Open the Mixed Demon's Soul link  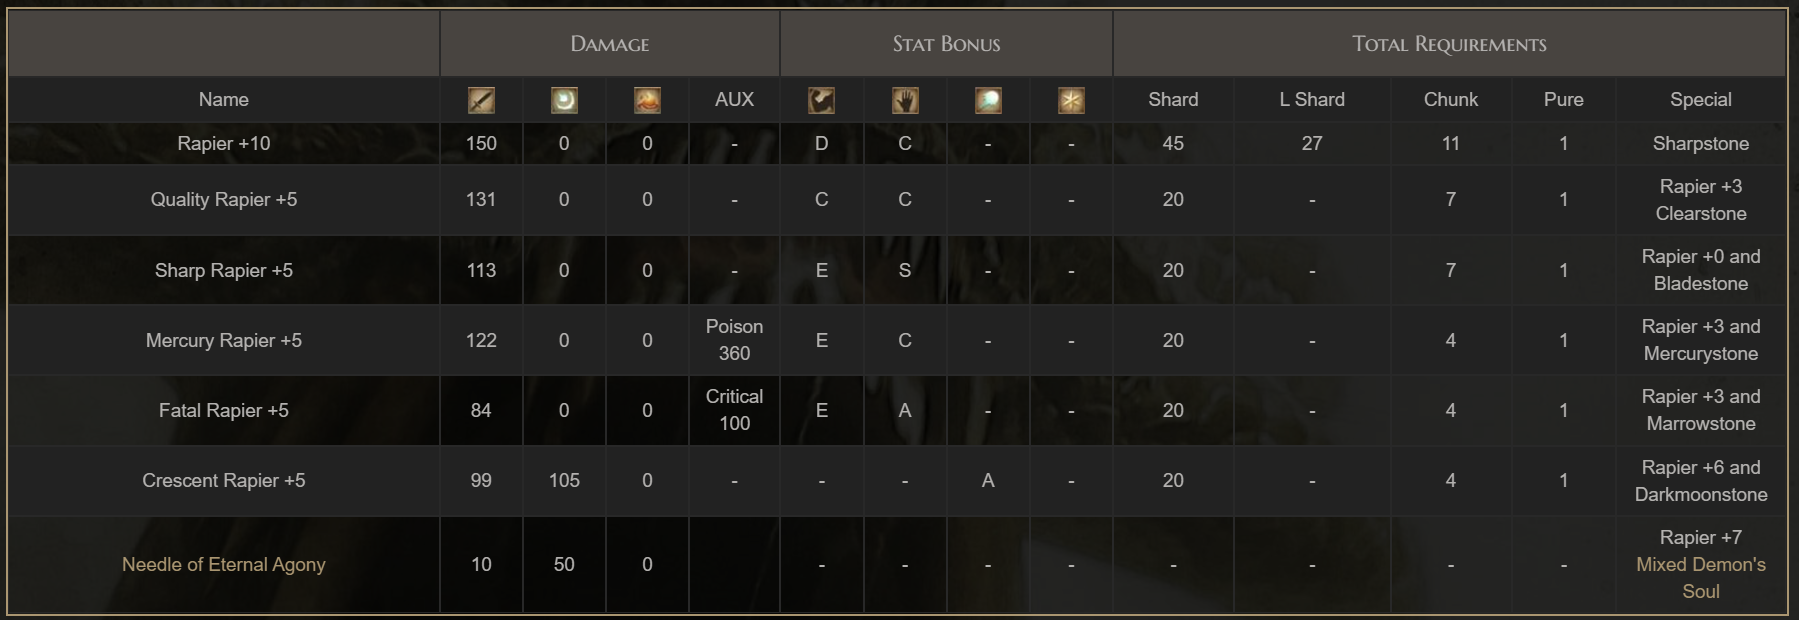[1701, 578]
